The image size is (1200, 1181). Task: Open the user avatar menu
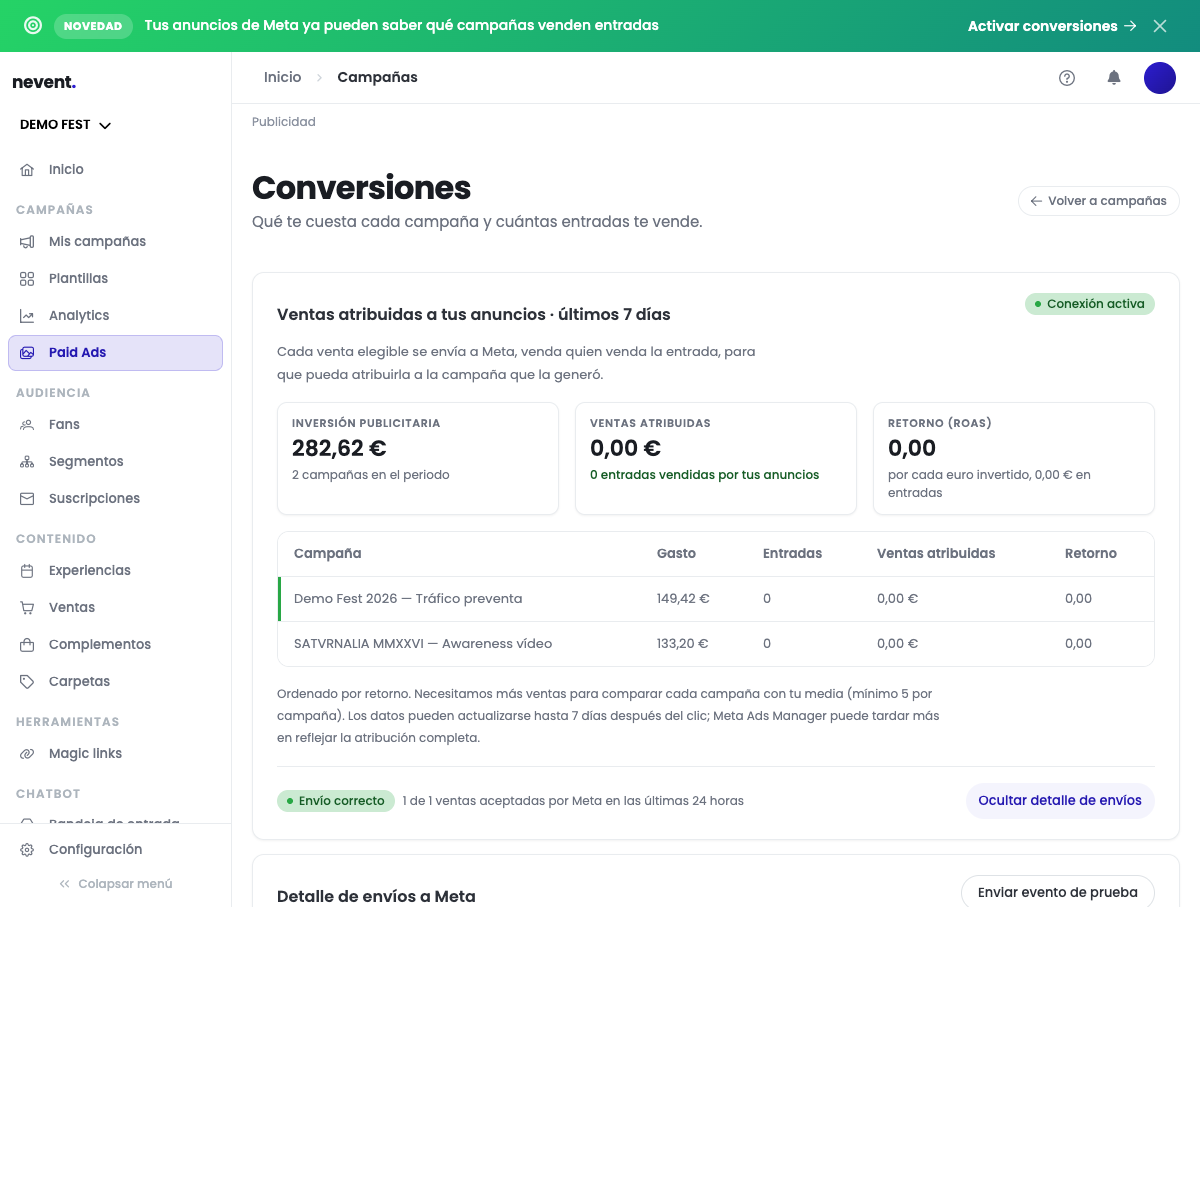(x=1160, y=78)
